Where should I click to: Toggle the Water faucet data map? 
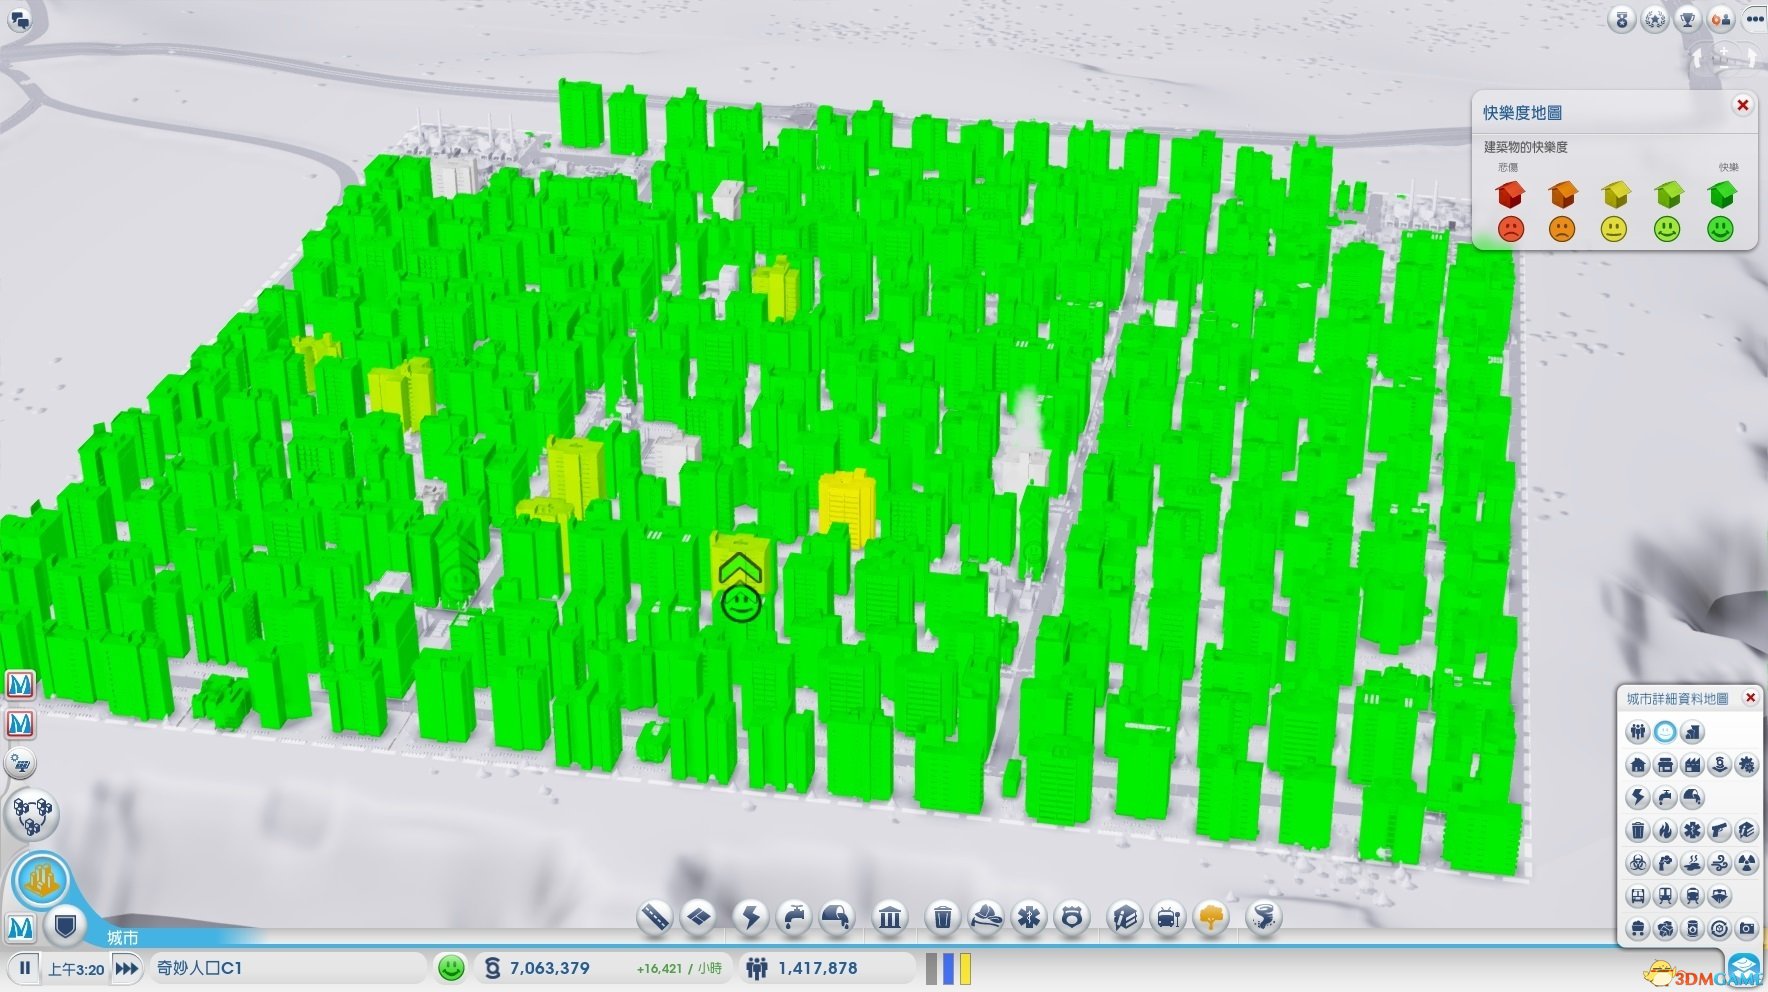1664,797
